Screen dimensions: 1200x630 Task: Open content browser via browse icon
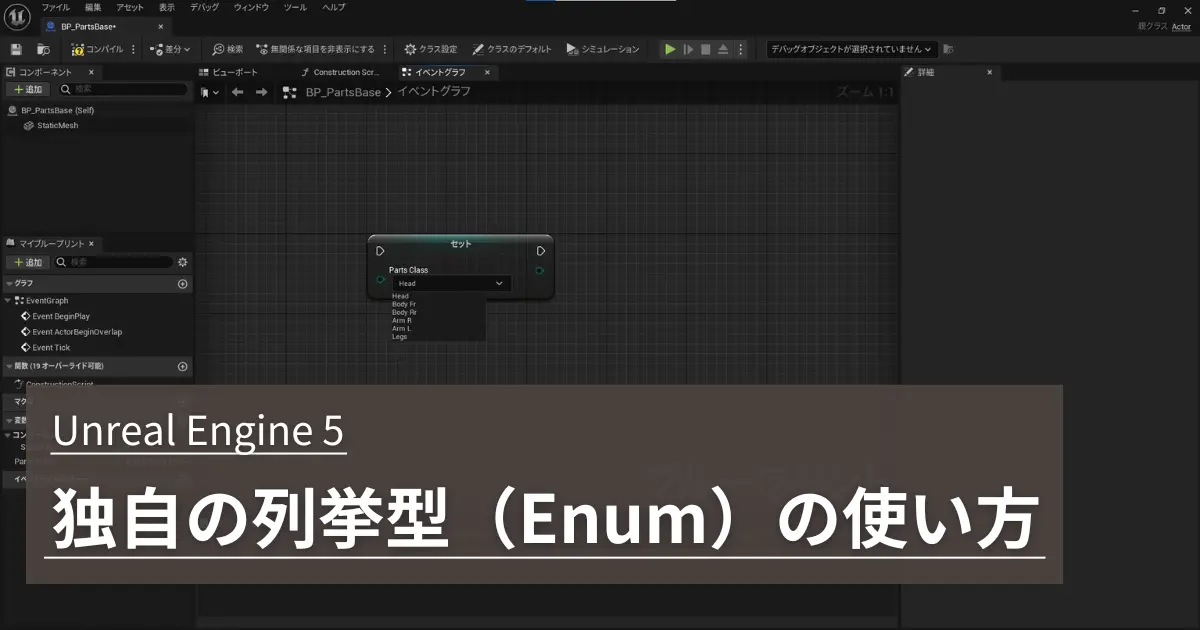tap(42, 48)
